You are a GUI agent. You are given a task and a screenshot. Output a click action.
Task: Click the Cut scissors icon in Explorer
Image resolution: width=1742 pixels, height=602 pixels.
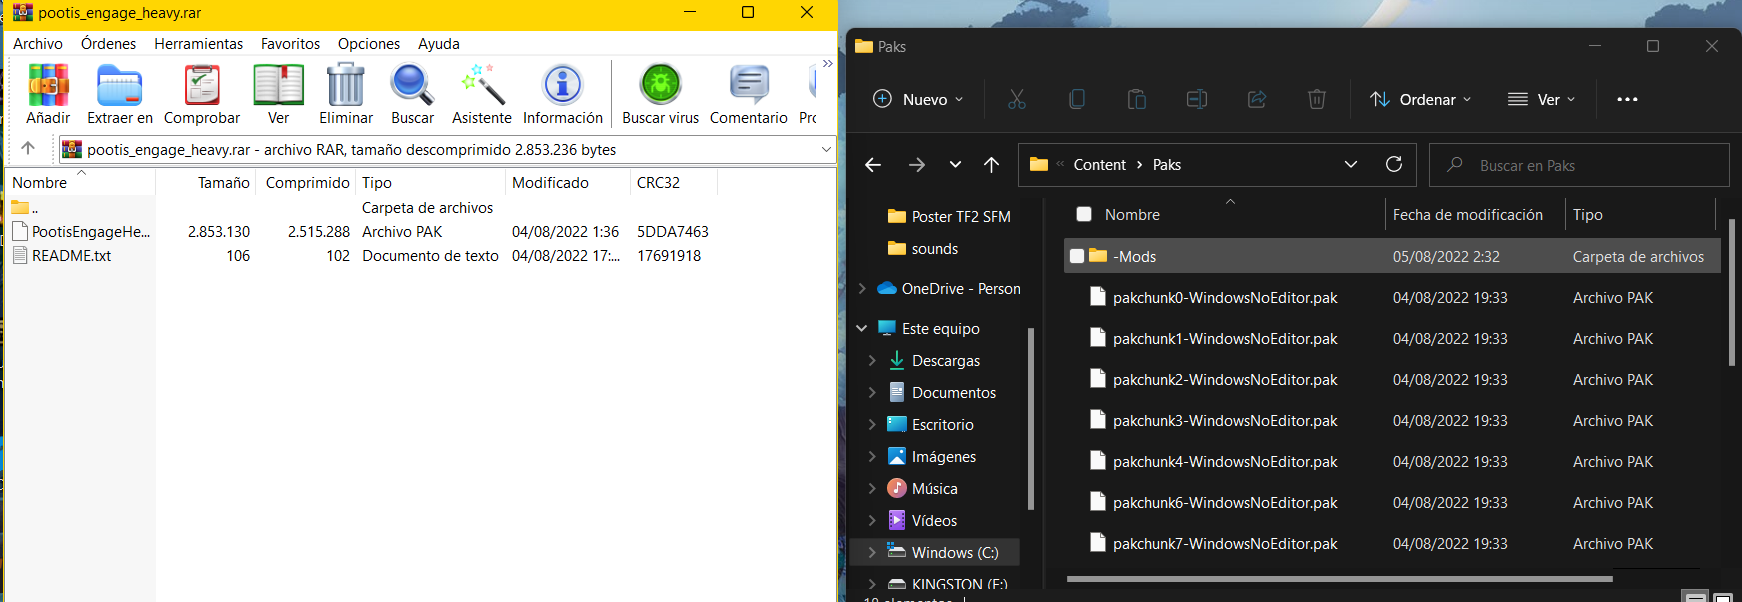1017,99
